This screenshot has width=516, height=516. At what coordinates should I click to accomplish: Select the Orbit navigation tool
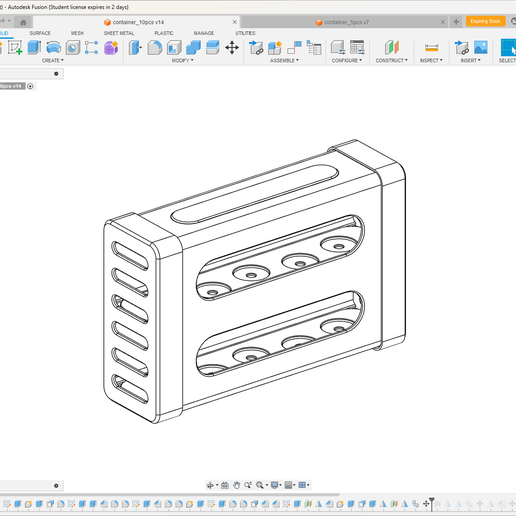210,485
